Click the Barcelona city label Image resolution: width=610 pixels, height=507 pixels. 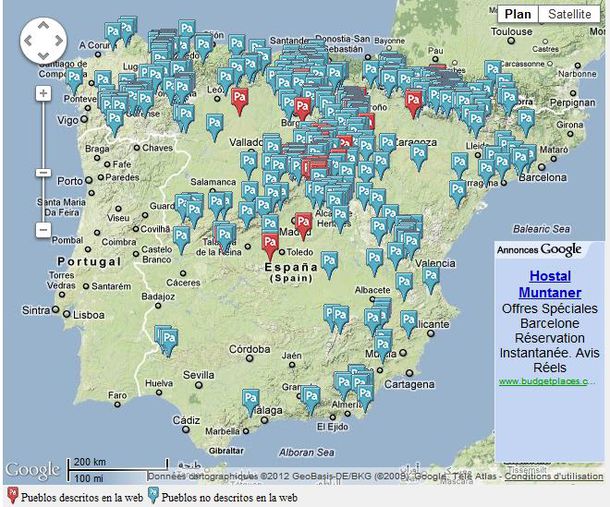[x=543, y=177]
